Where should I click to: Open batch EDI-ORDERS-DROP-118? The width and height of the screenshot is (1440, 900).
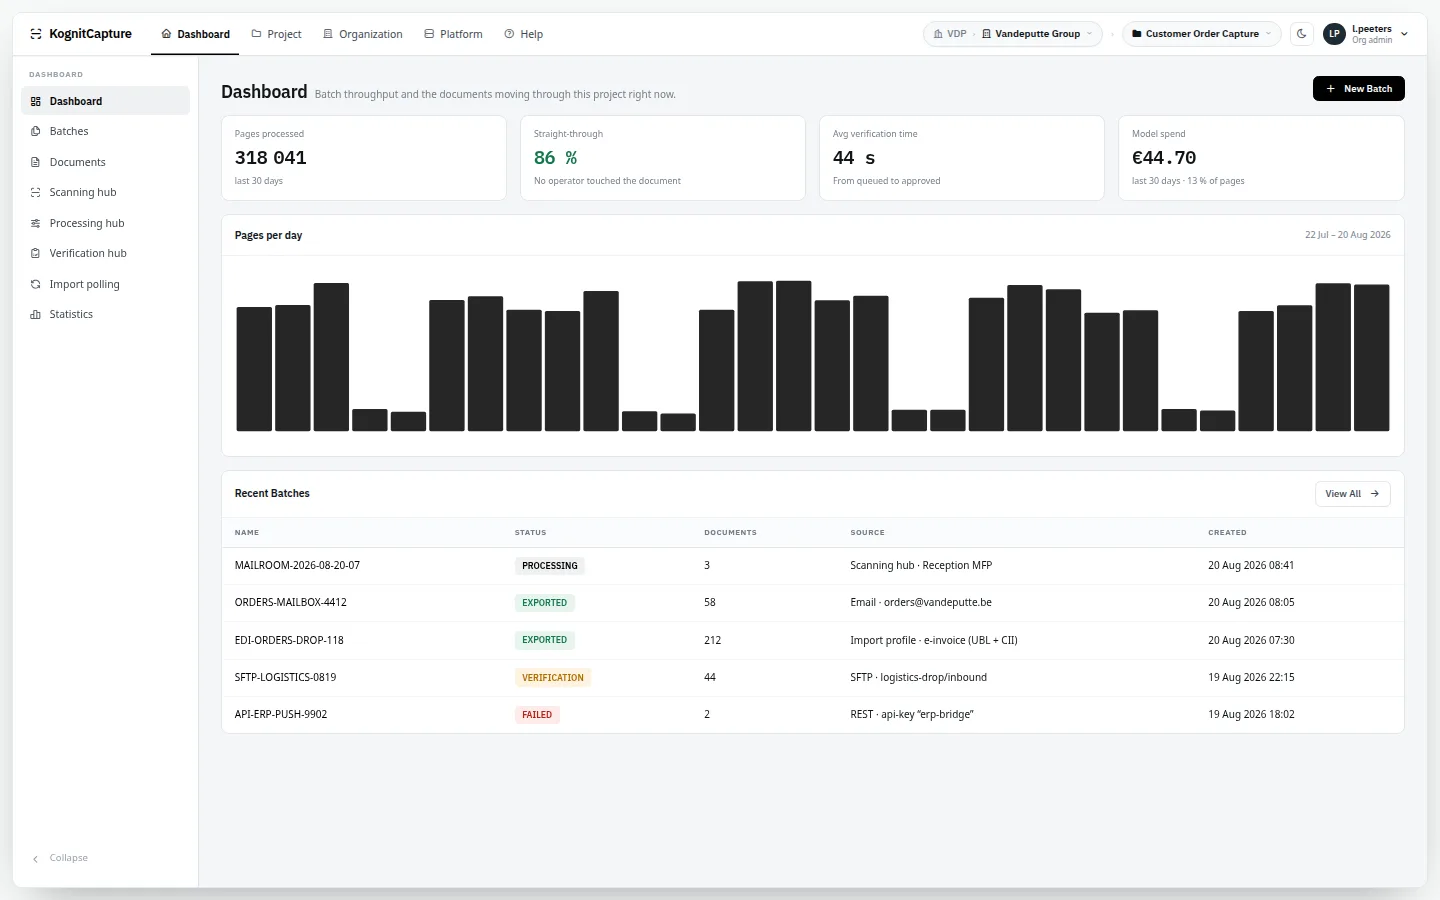[x=289, y=640]
